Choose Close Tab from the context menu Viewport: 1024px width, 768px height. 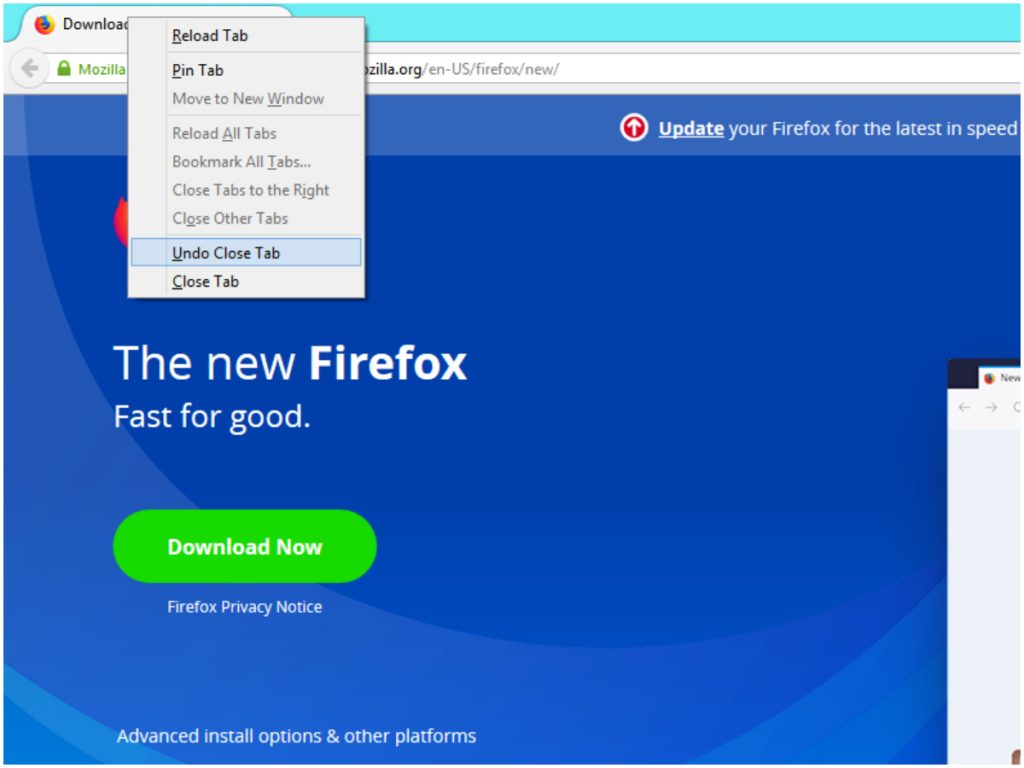coord(246,281)
